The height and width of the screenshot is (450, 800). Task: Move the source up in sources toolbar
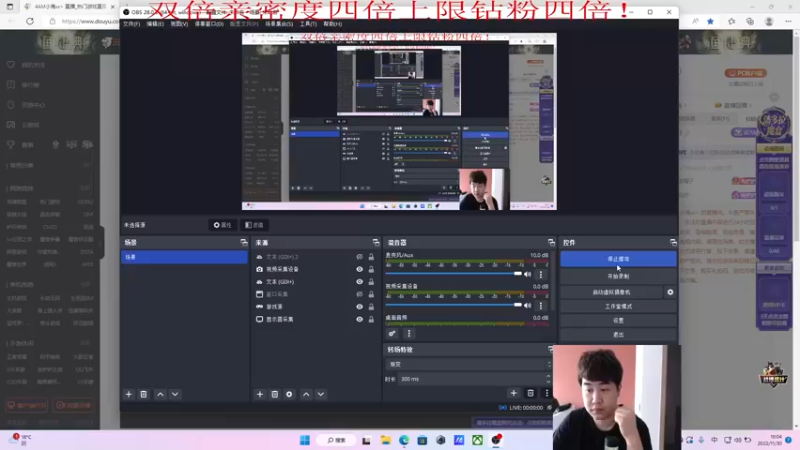306,394
